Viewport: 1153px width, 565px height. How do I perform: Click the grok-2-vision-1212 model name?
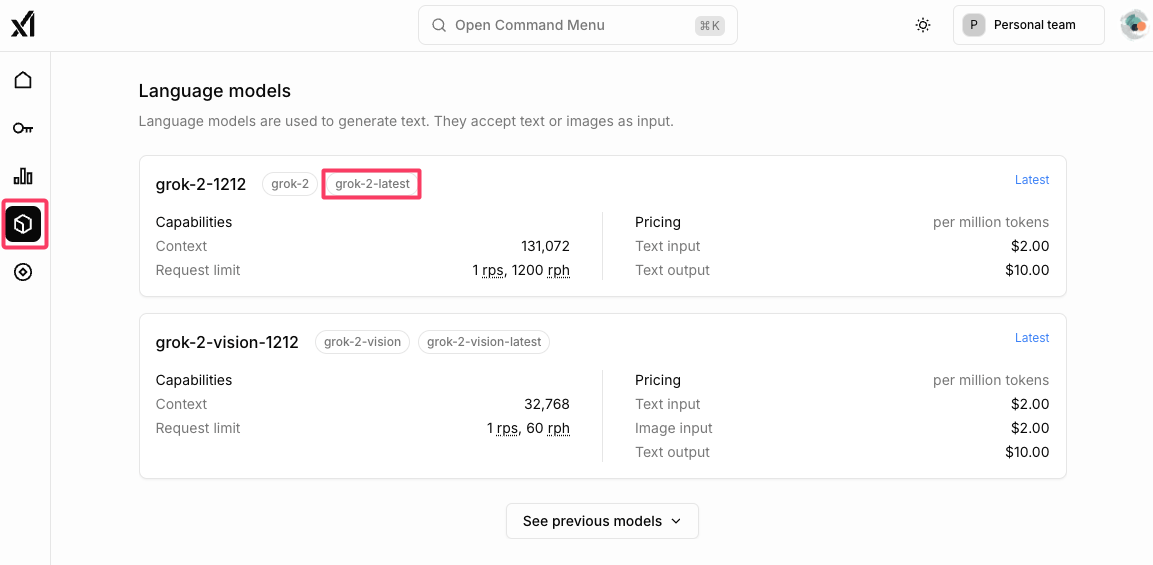(227, 342)
